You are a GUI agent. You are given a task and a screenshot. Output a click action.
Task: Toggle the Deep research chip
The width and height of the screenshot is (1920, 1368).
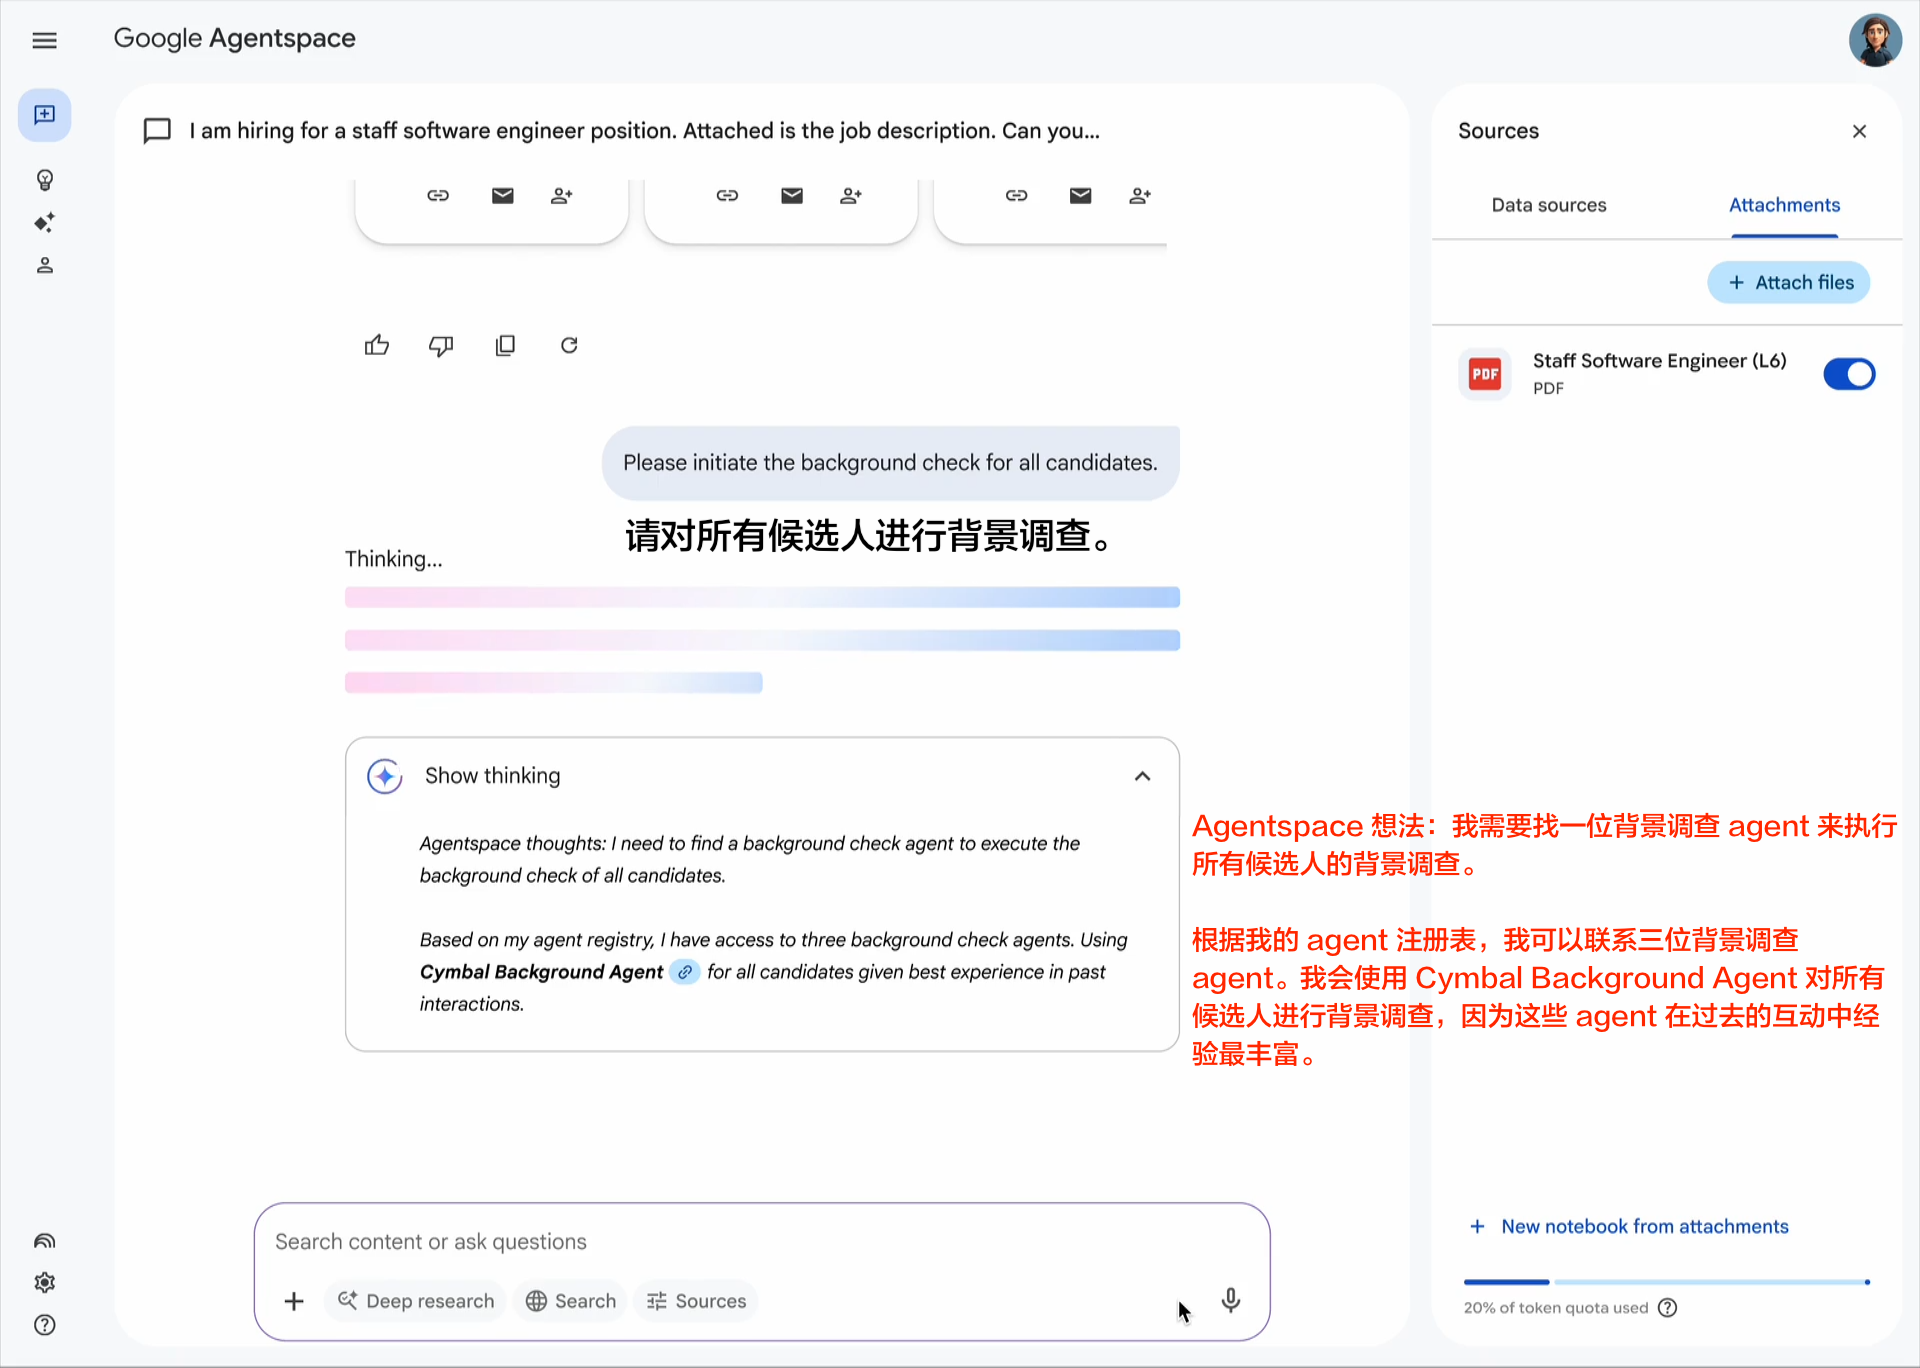pos(416,1301)
